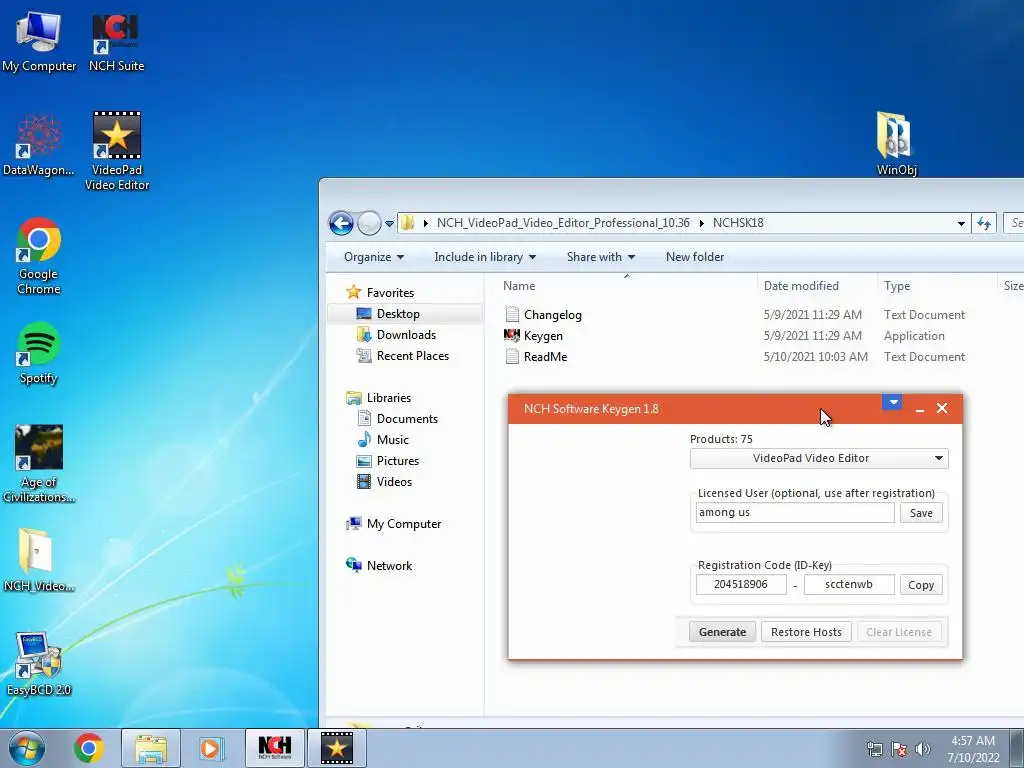The height and width of the screenshot is (768, 1024).
Task: Click Restore Hosts button
Action: click(806, 632)
